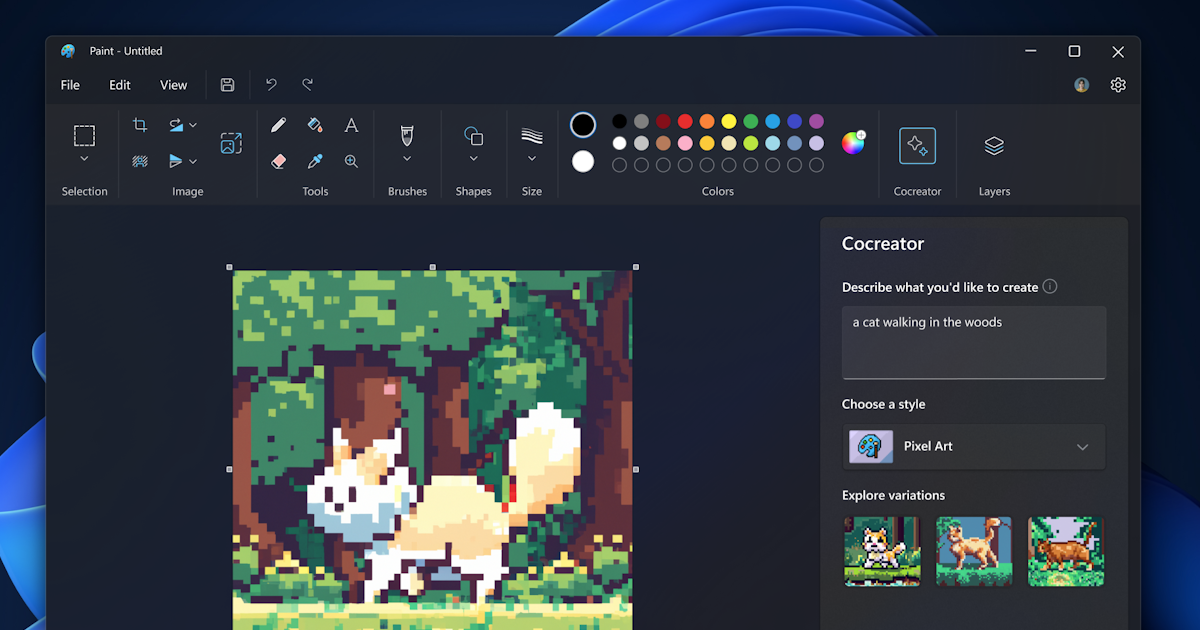Activate the Remove background tool
1200x630 pixels.
point(140,161)
